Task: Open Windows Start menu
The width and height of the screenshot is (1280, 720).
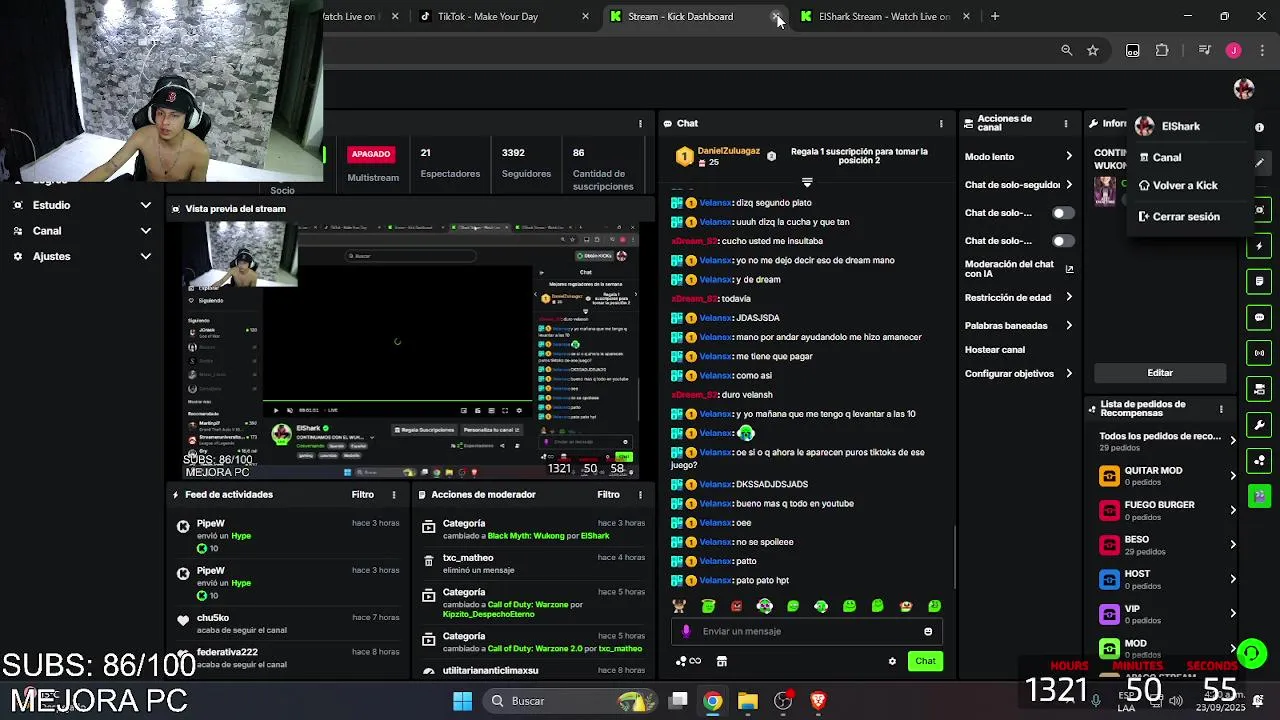Action: tap(462, 701)
